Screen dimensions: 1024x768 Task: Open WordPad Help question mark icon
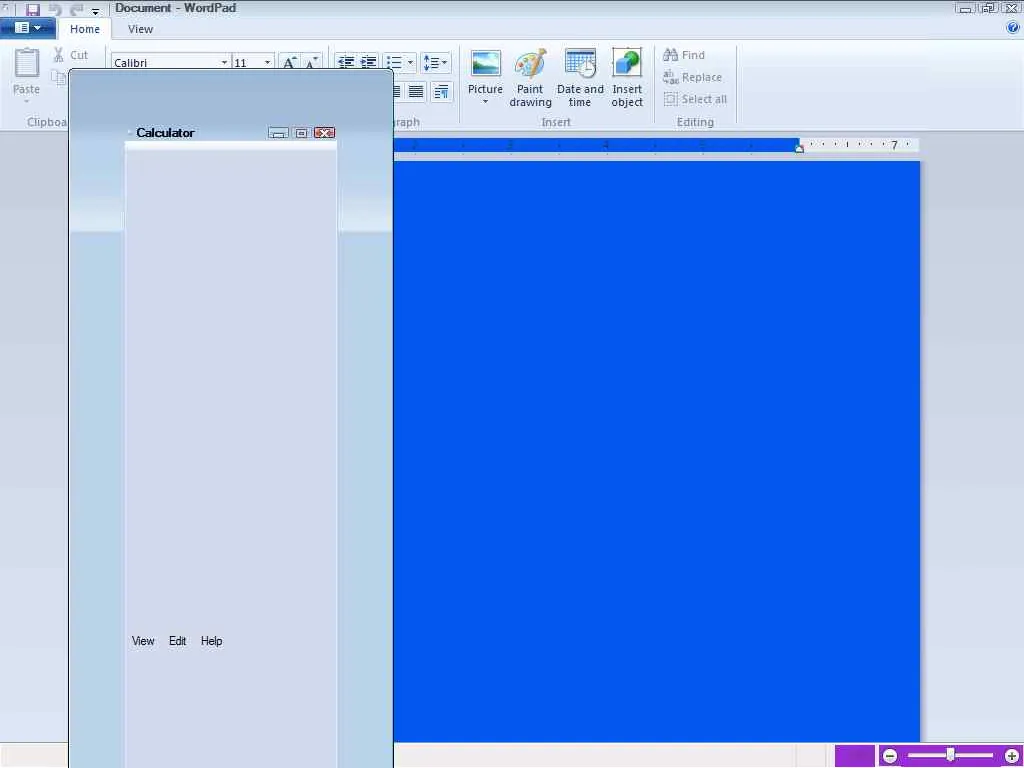(x=1014, y=27)
